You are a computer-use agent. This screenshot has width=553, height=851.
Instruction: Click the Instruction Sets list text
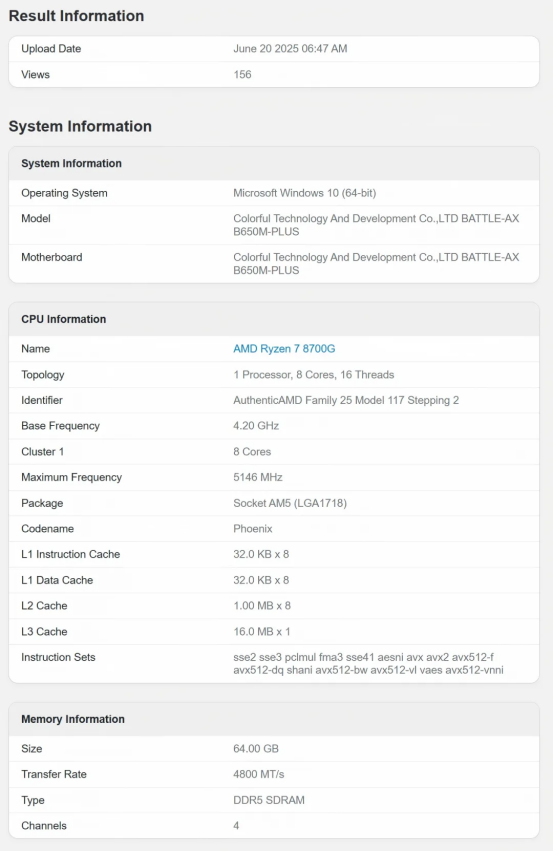coord(368,664)
